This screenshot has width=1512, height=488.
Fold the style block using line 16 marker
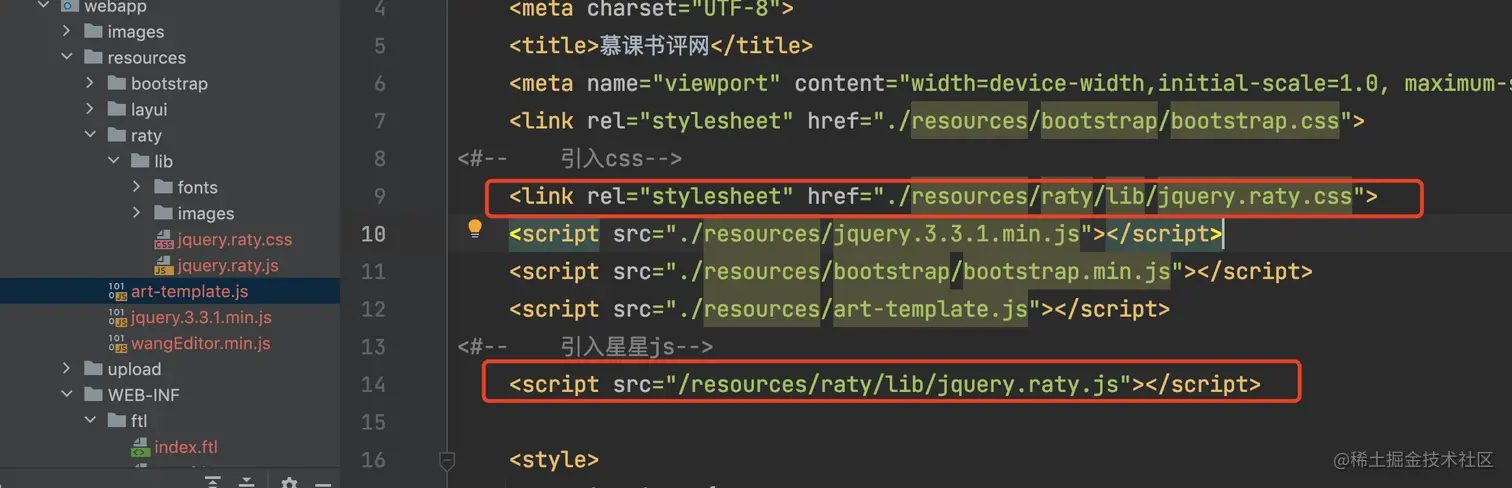point(447,460)
